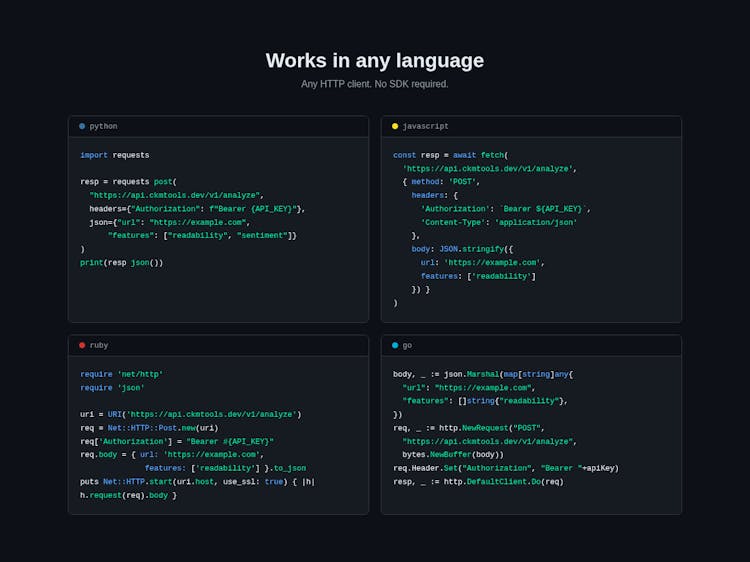The height and width of the screenshot is (562, 750).
Task: Select the ruby code block label
Action: click(99, 345)
